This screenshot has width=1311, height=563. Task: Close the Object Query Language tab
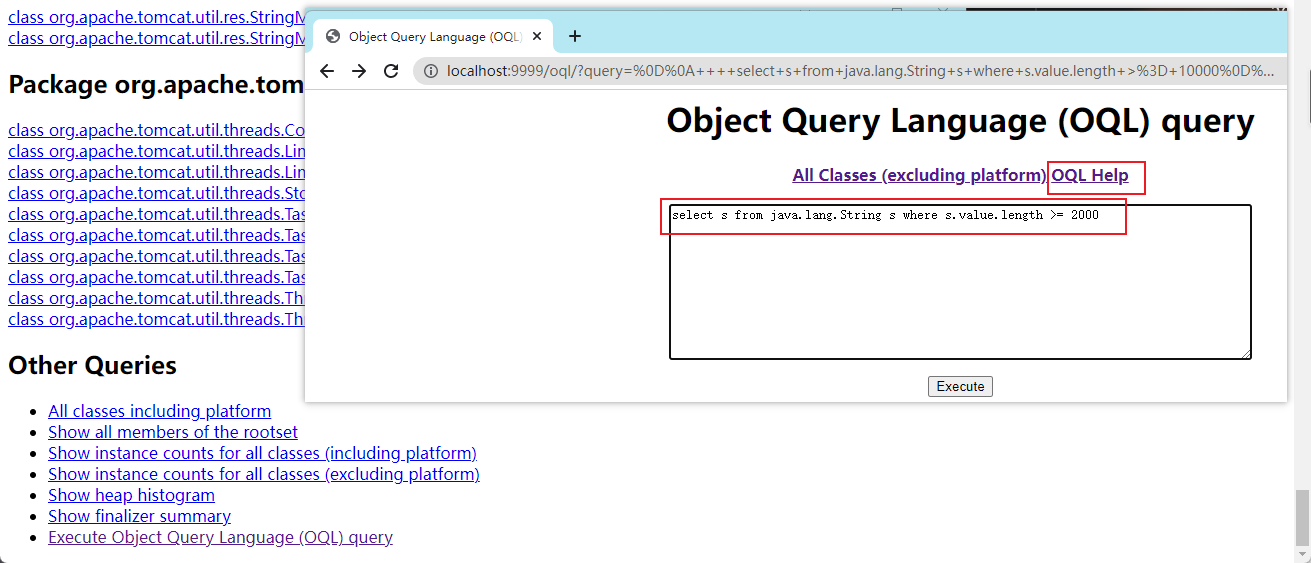click(537, 37)
